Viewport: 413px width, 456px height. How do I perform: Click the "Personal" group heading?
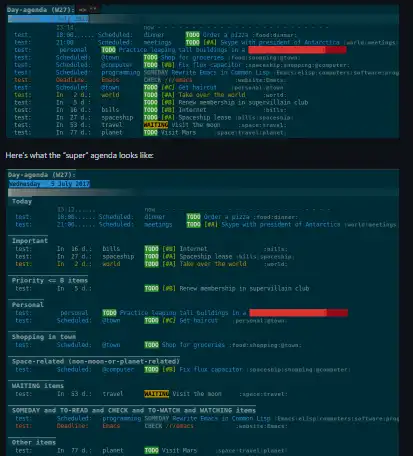coord(28,305)
